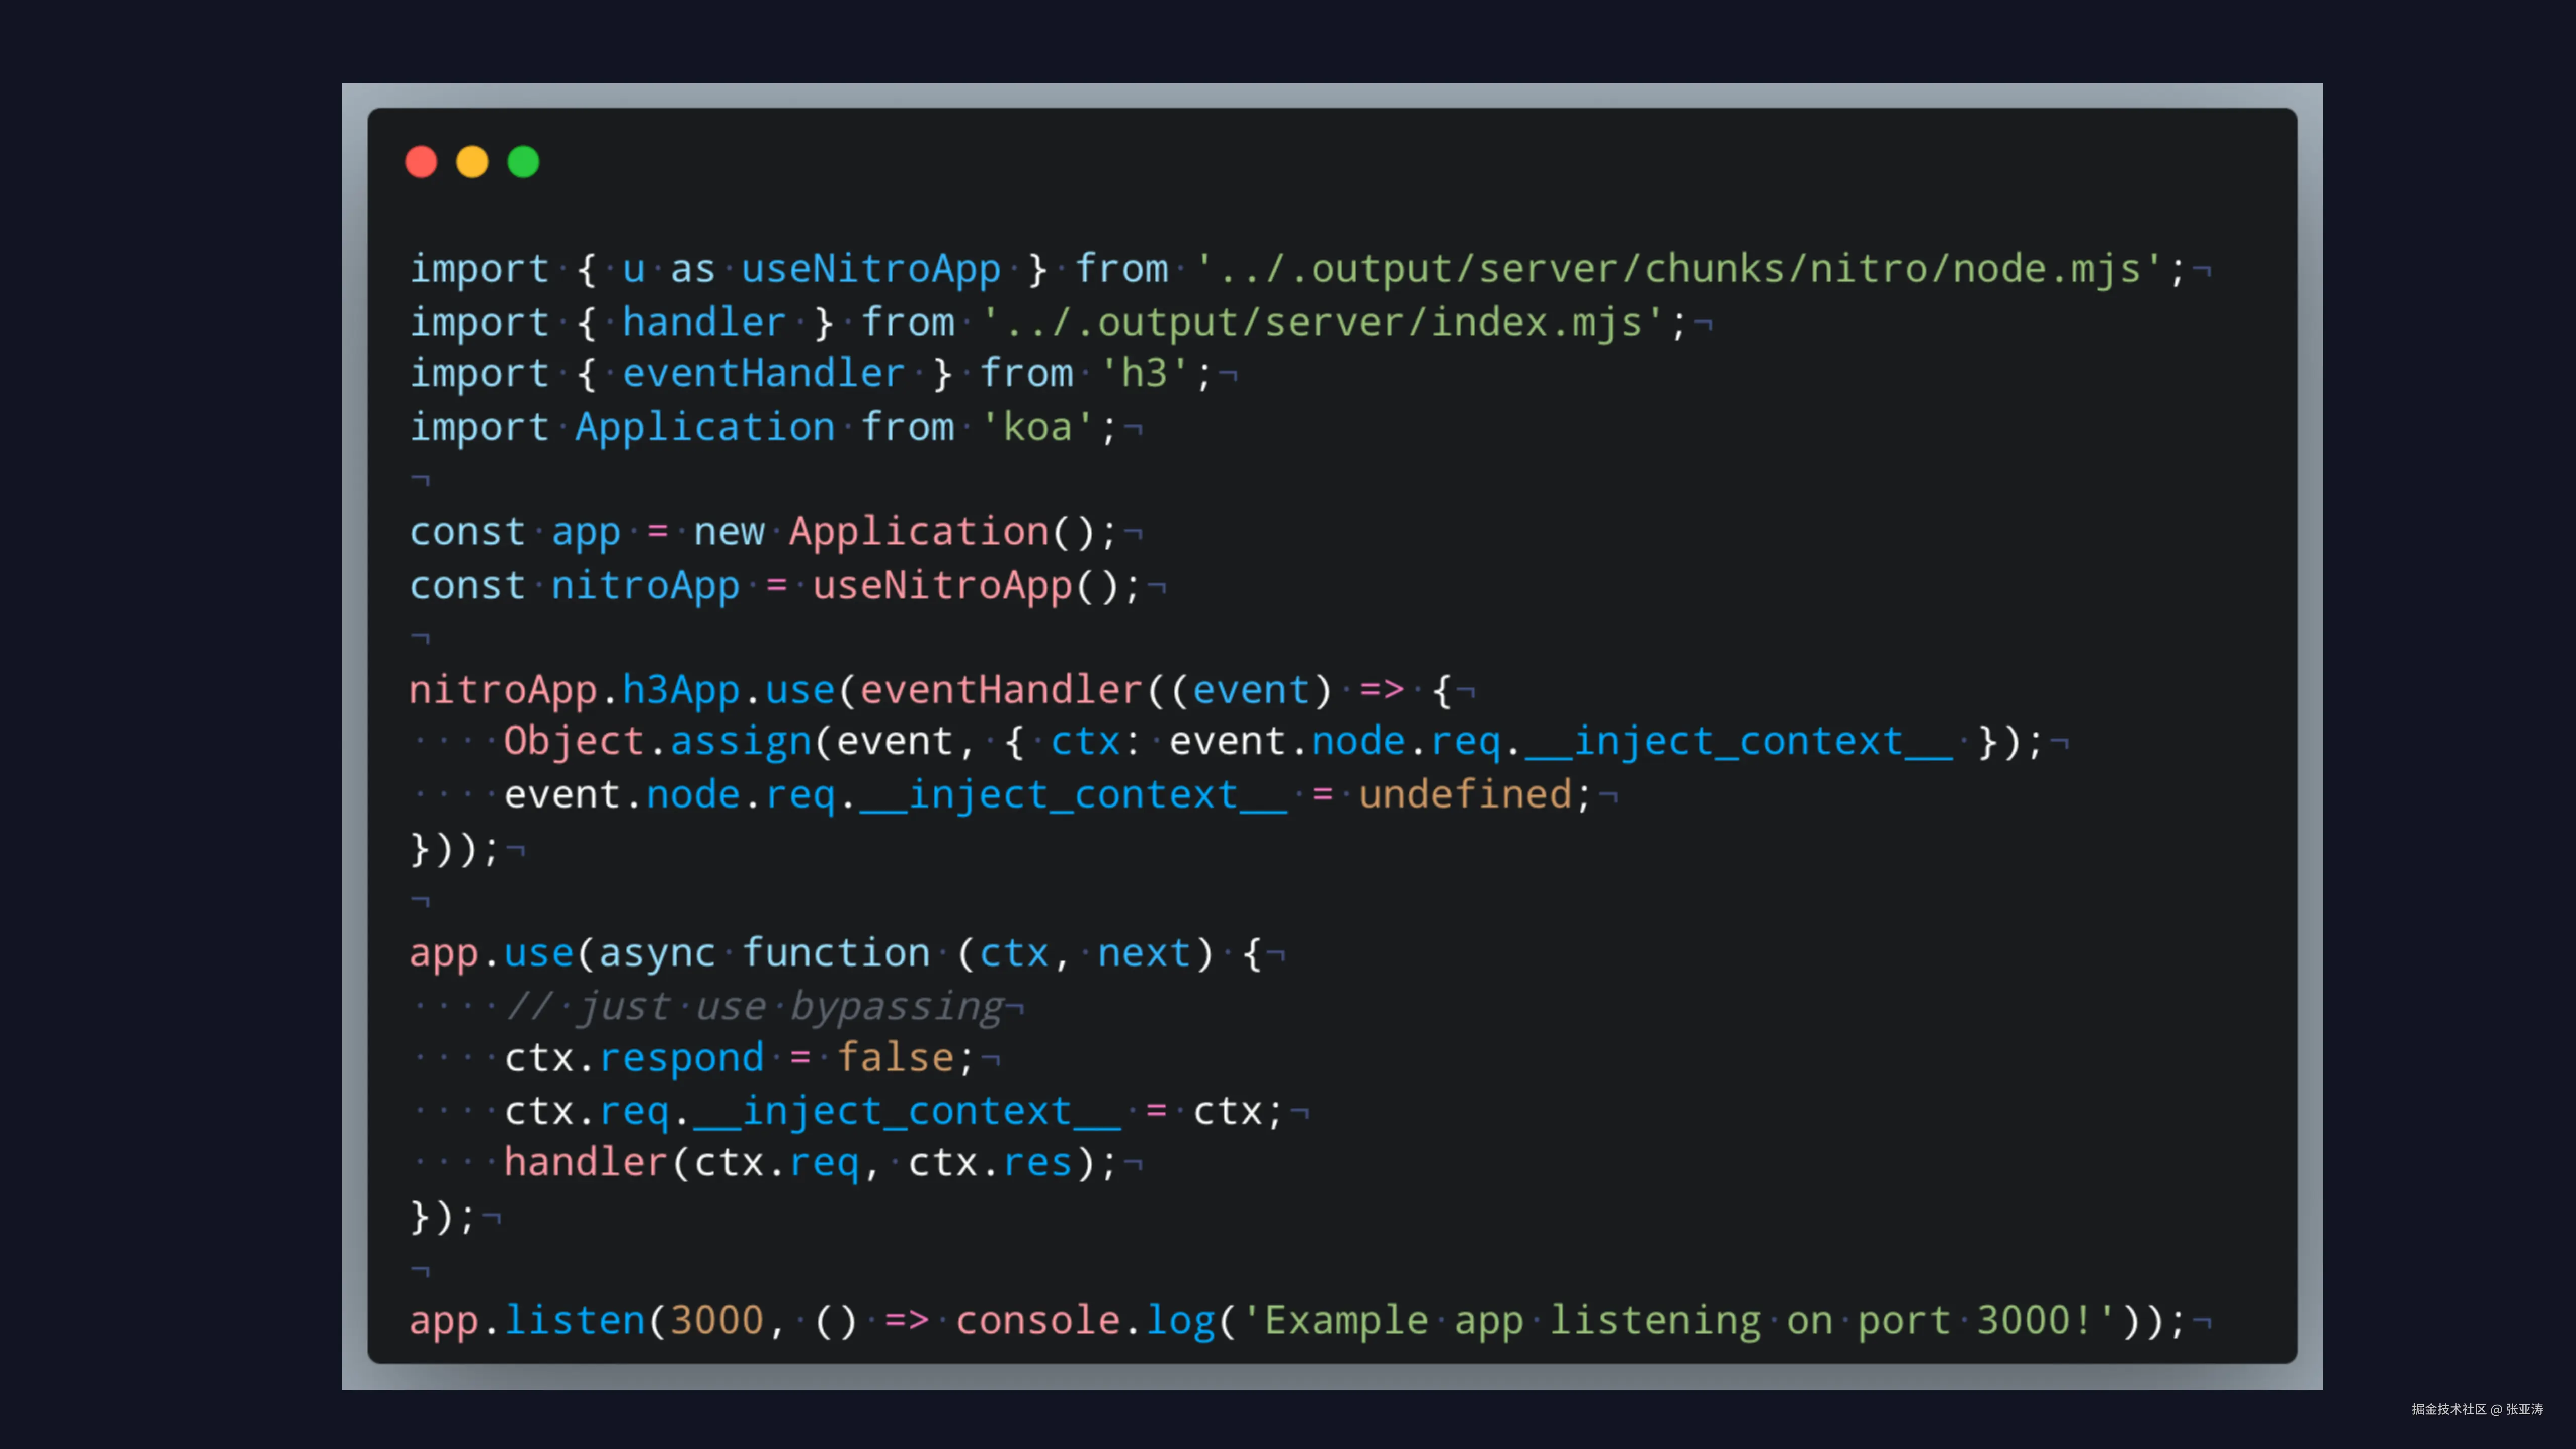This screenshot has height=1449, width=2576.
Task: Click the yellow minimize dot
Action: coord(472,161)
